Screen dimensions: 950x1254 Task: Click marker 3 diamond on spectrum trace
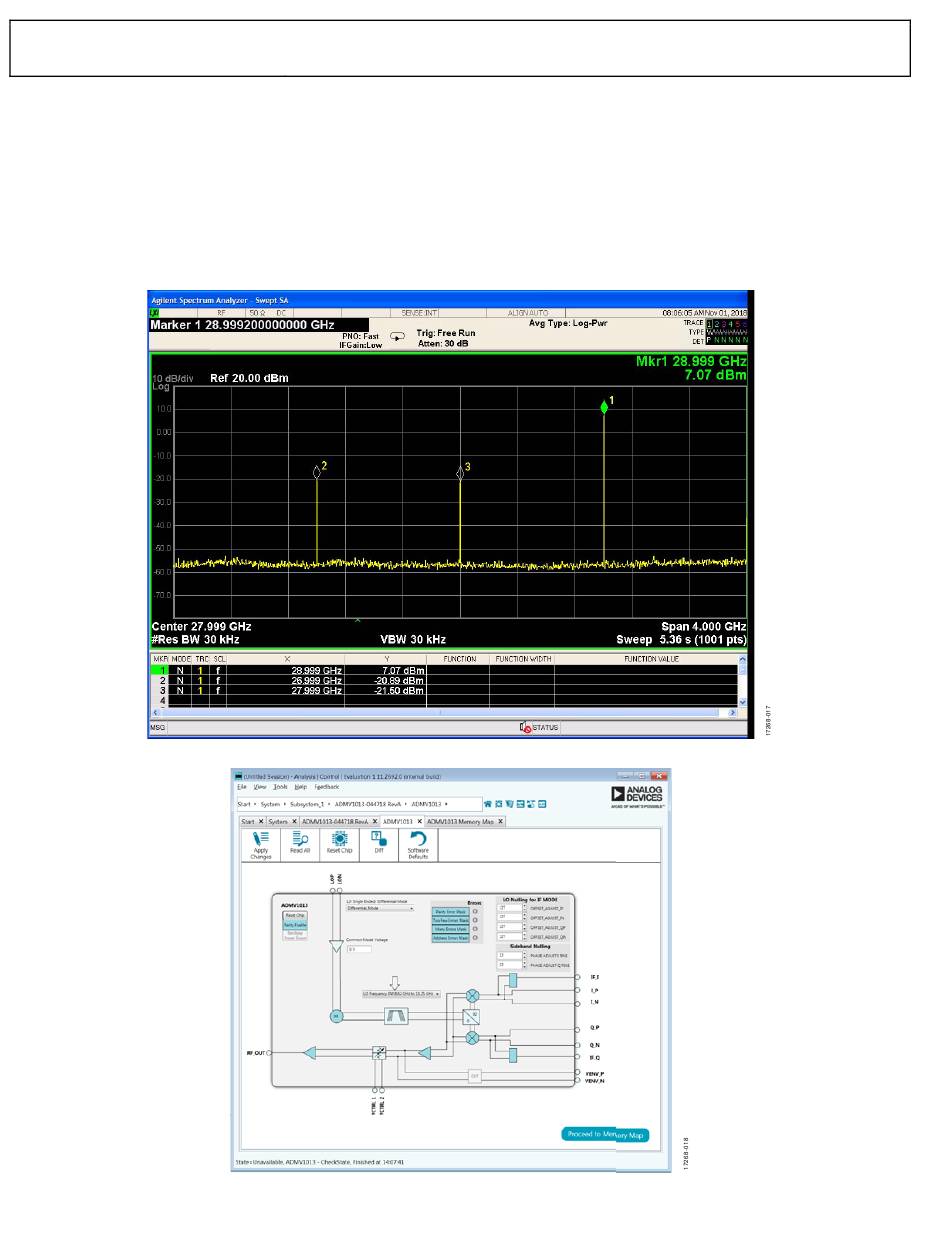coord(460,473)
